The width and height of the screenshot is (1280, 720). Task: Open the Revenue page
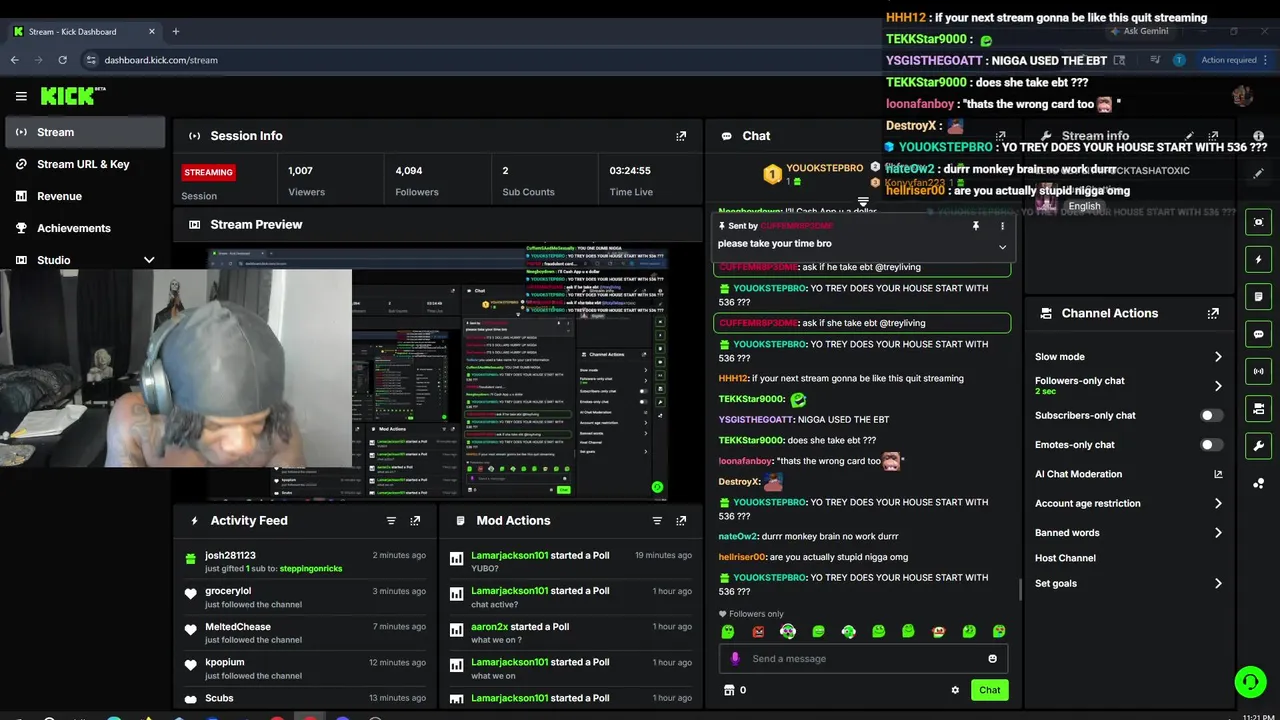[x=85, y=196]
